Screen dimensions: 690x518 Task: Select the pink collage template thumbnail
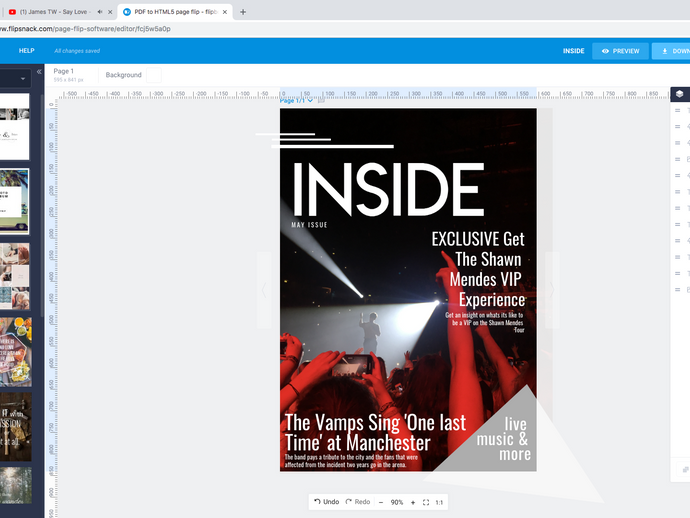(x=15, y=276)
